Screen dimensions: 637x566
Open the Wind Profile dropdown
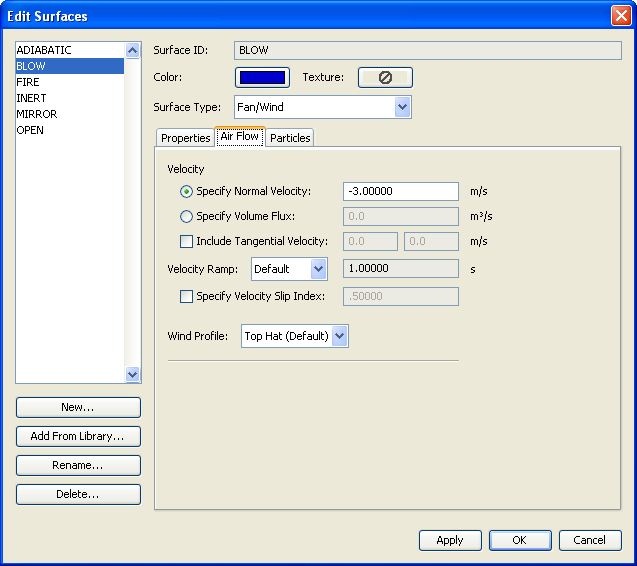coord(339,336)
